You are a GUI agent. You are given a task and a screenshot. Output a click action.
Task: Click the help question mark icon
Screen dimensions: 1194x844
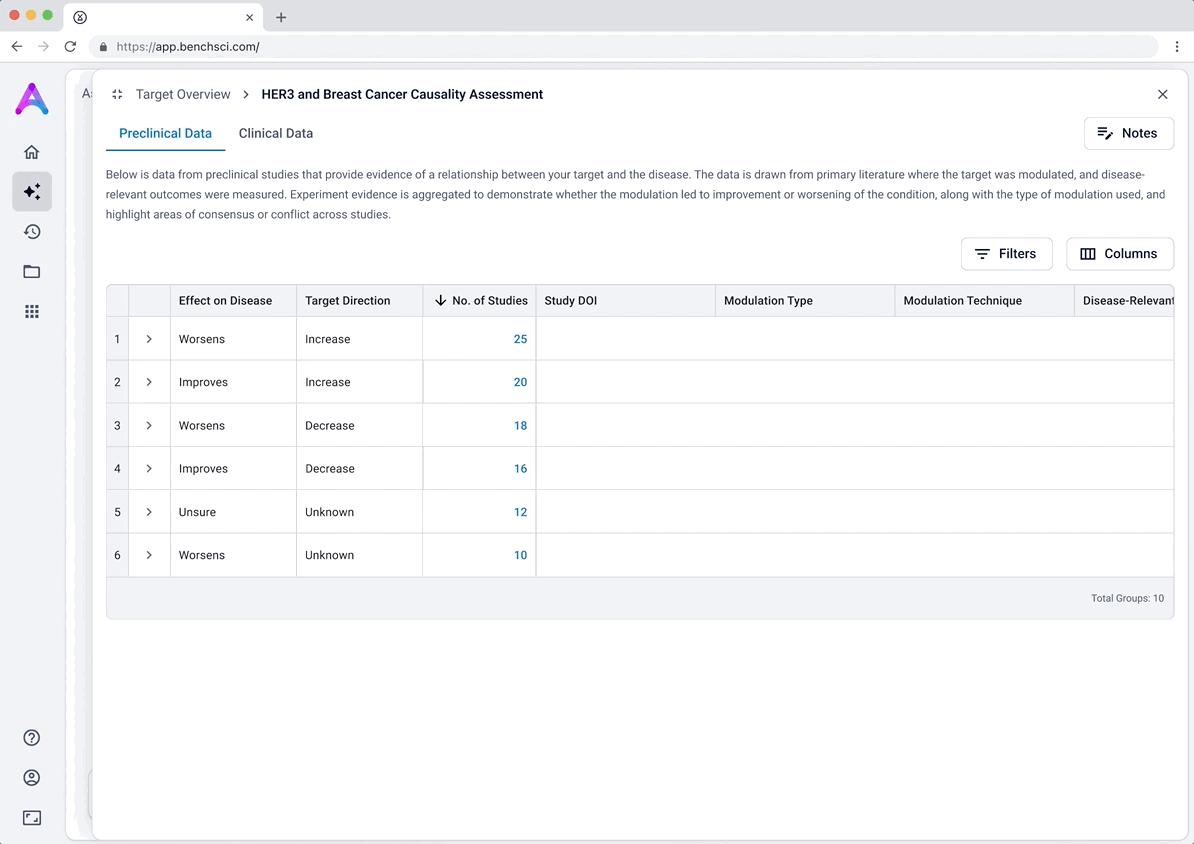(31, 737)
